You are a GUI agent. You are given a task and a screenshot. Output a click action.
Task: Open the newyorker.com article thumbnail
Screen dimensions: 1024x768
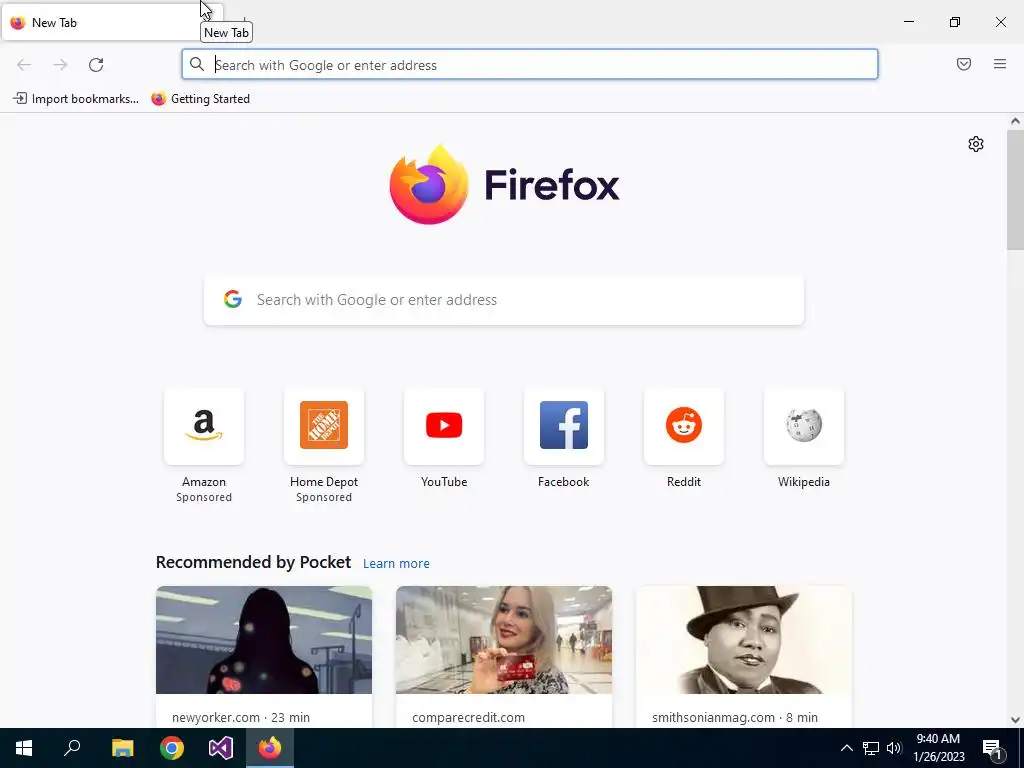click(x=264, y=640)
